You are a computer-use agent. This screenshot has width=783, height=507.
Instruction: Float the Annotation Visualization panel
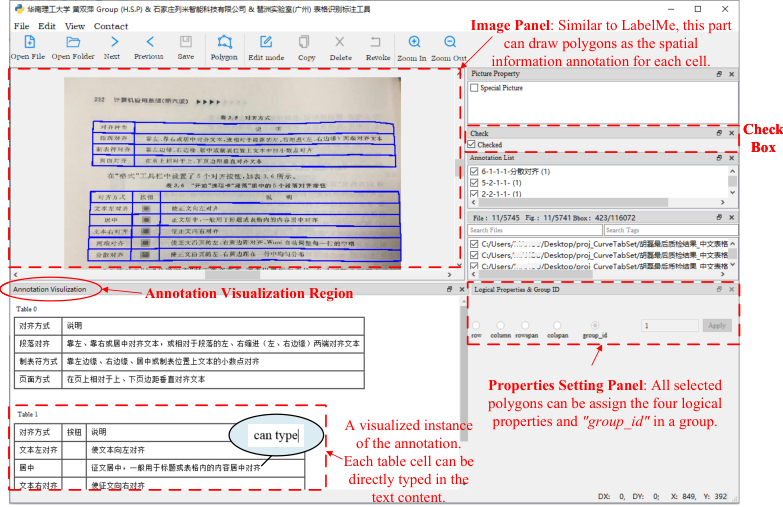[x=449, y=289]
